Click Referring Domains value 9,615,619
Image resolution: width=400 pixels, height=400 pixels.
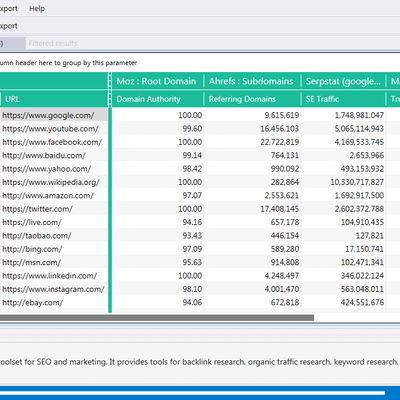pyautogui.click(x=282, y=115)
